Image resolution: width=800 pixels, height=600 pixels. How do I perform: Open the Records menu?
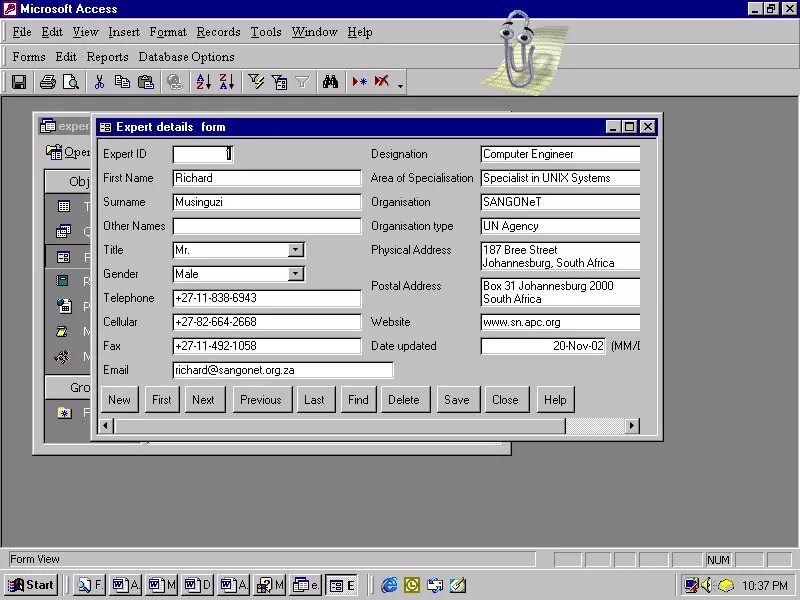(x=218, y=32)
